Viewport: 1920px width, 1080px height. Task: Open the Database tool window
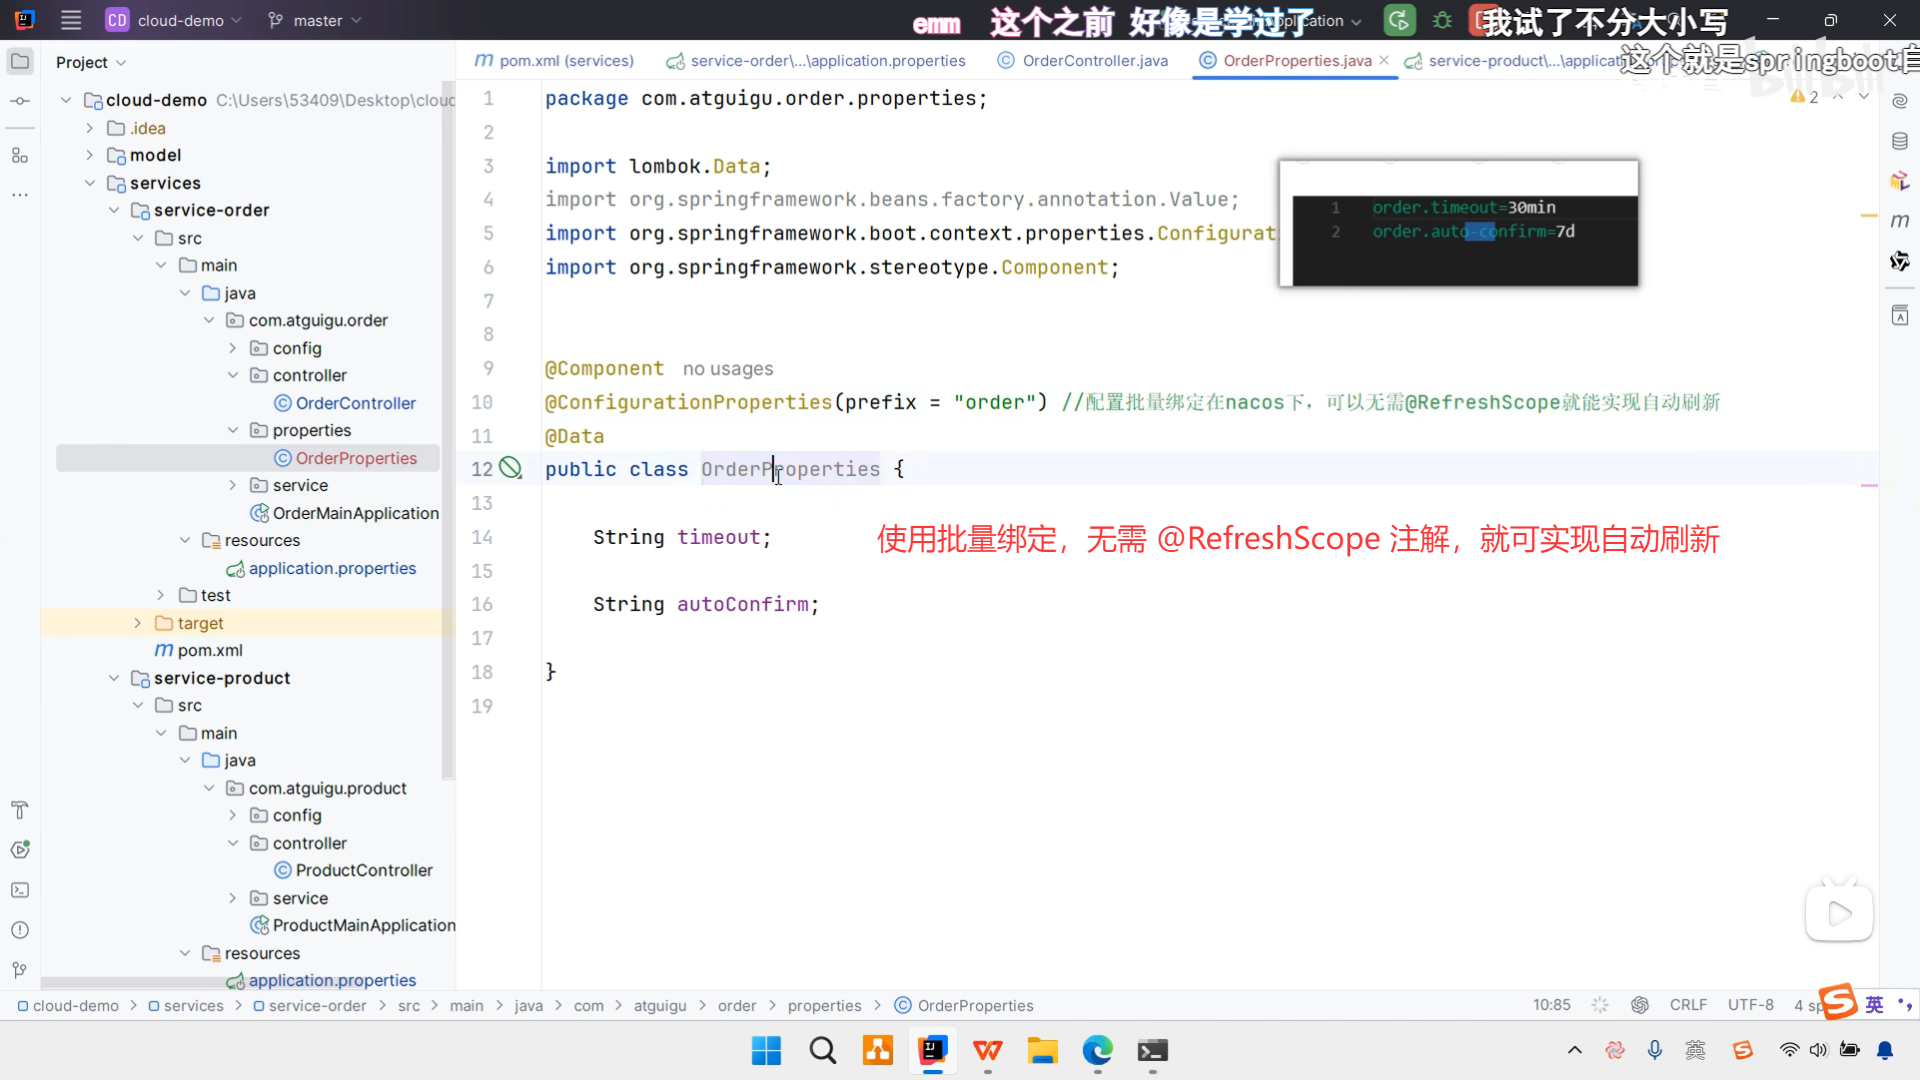tap(1901, 141)
